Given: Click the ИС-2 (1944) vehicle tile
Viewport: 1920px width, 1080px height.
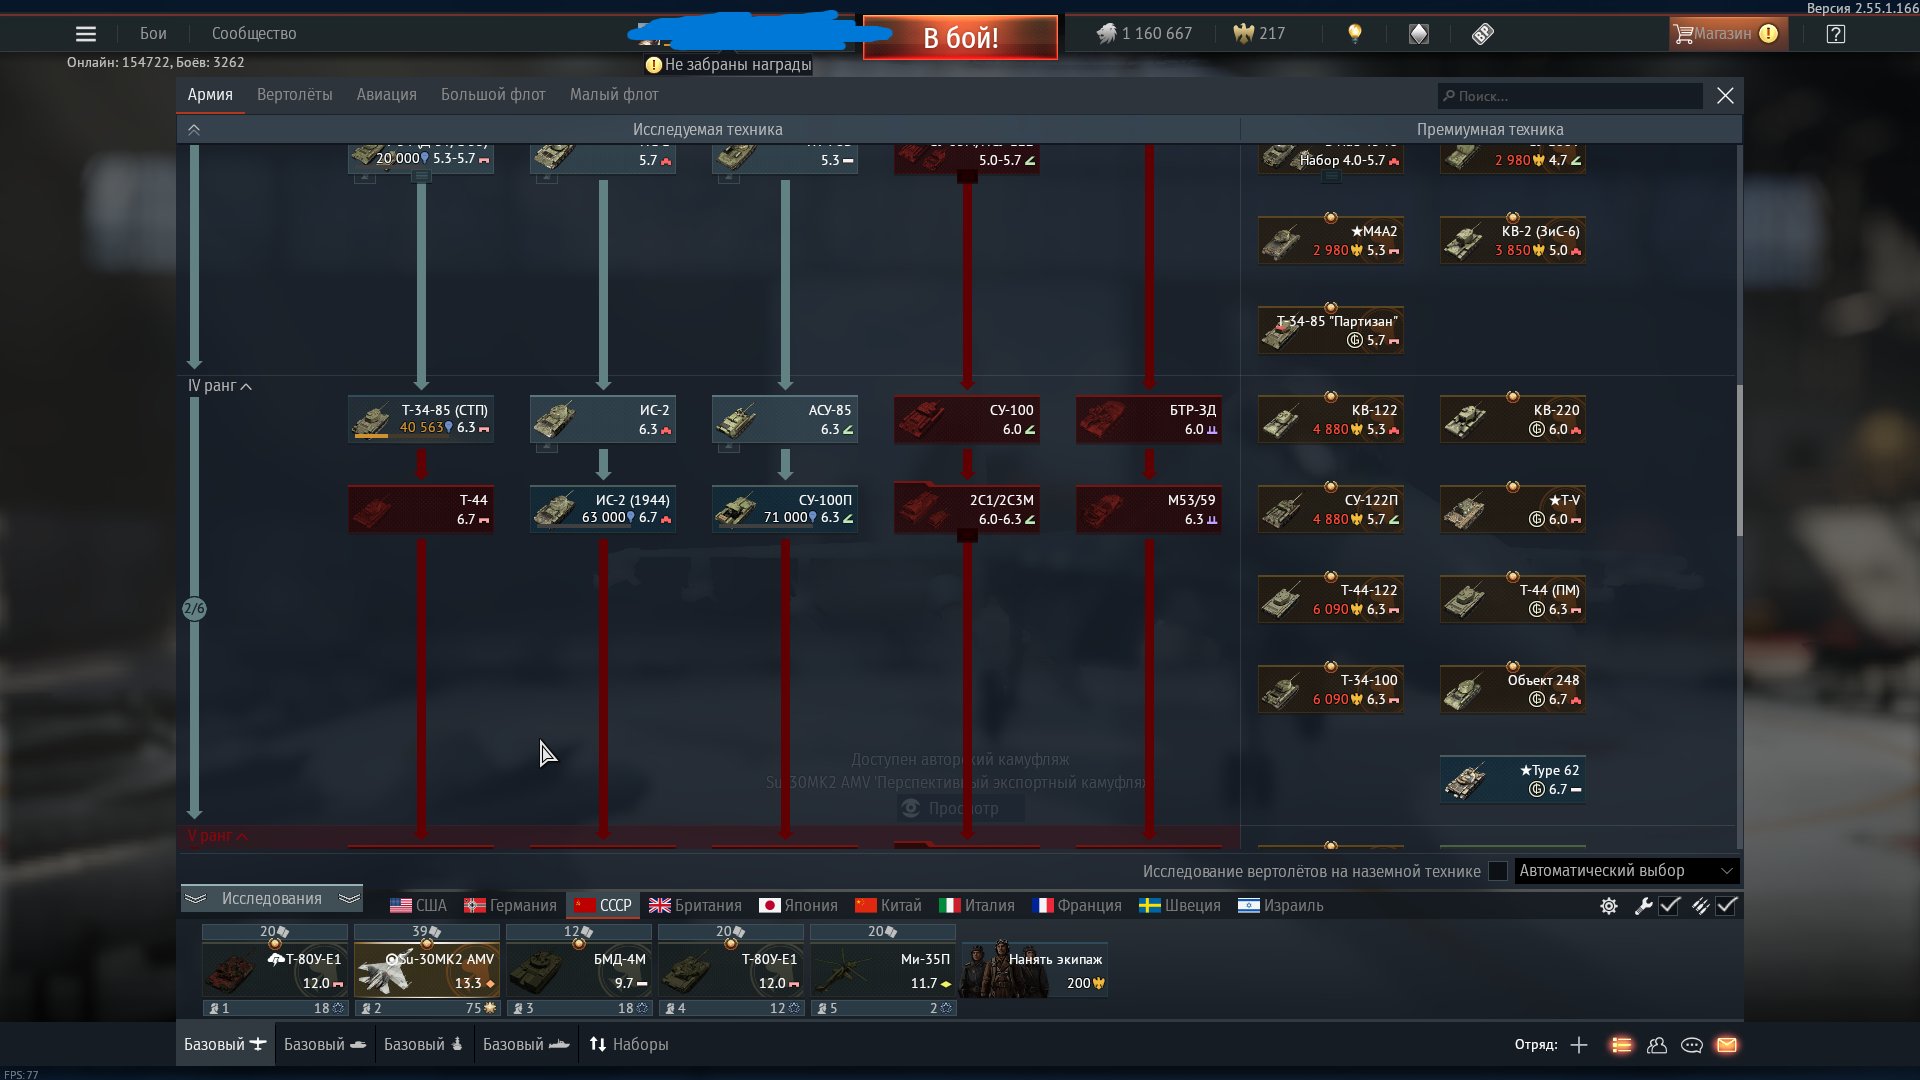Looking at the screenshot, I should (x=603, y=508).
